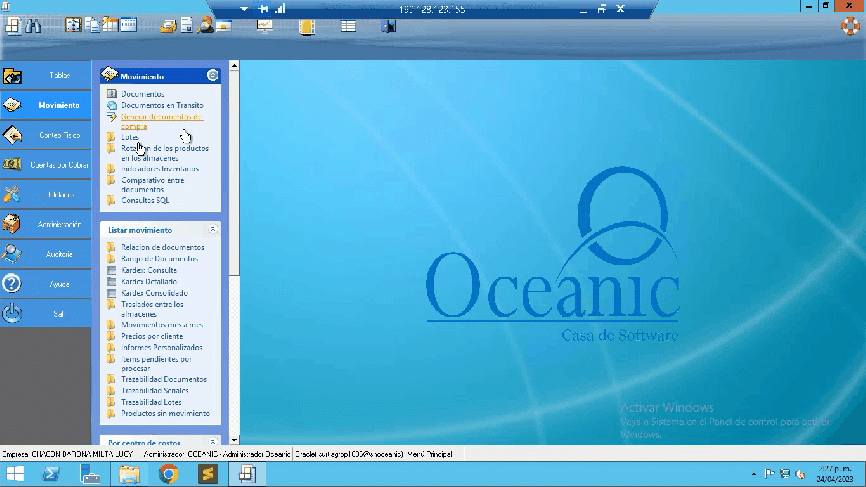
Task: Click the monitor chart icon in toolbar
Action: point(265,26)
